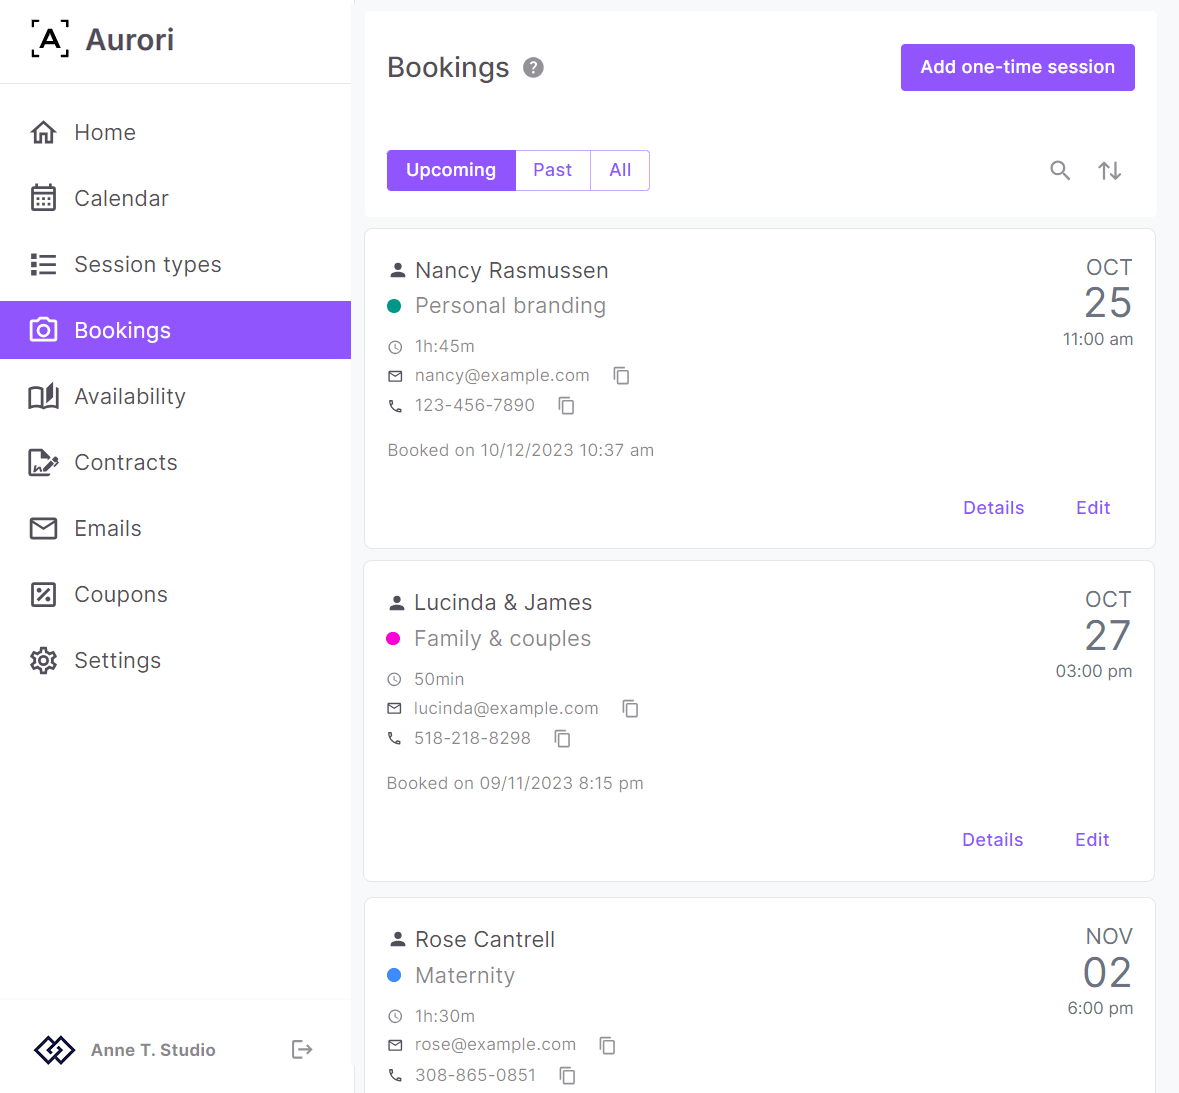Copy lucinda@example.com email address
This screenshot has width=1179, height=1093.
[630, 709]
